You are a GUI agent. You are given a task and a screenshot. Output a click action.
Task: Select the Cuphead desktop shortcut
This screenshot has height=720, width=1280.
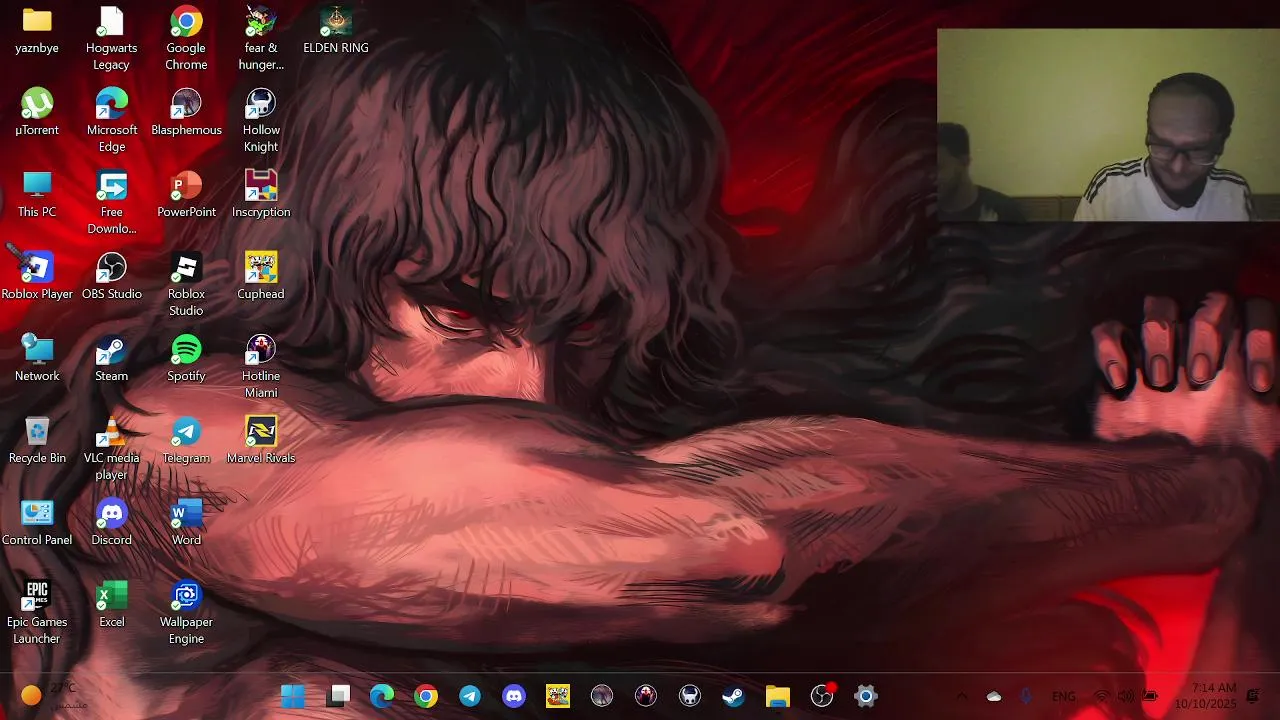coord(261,276)
